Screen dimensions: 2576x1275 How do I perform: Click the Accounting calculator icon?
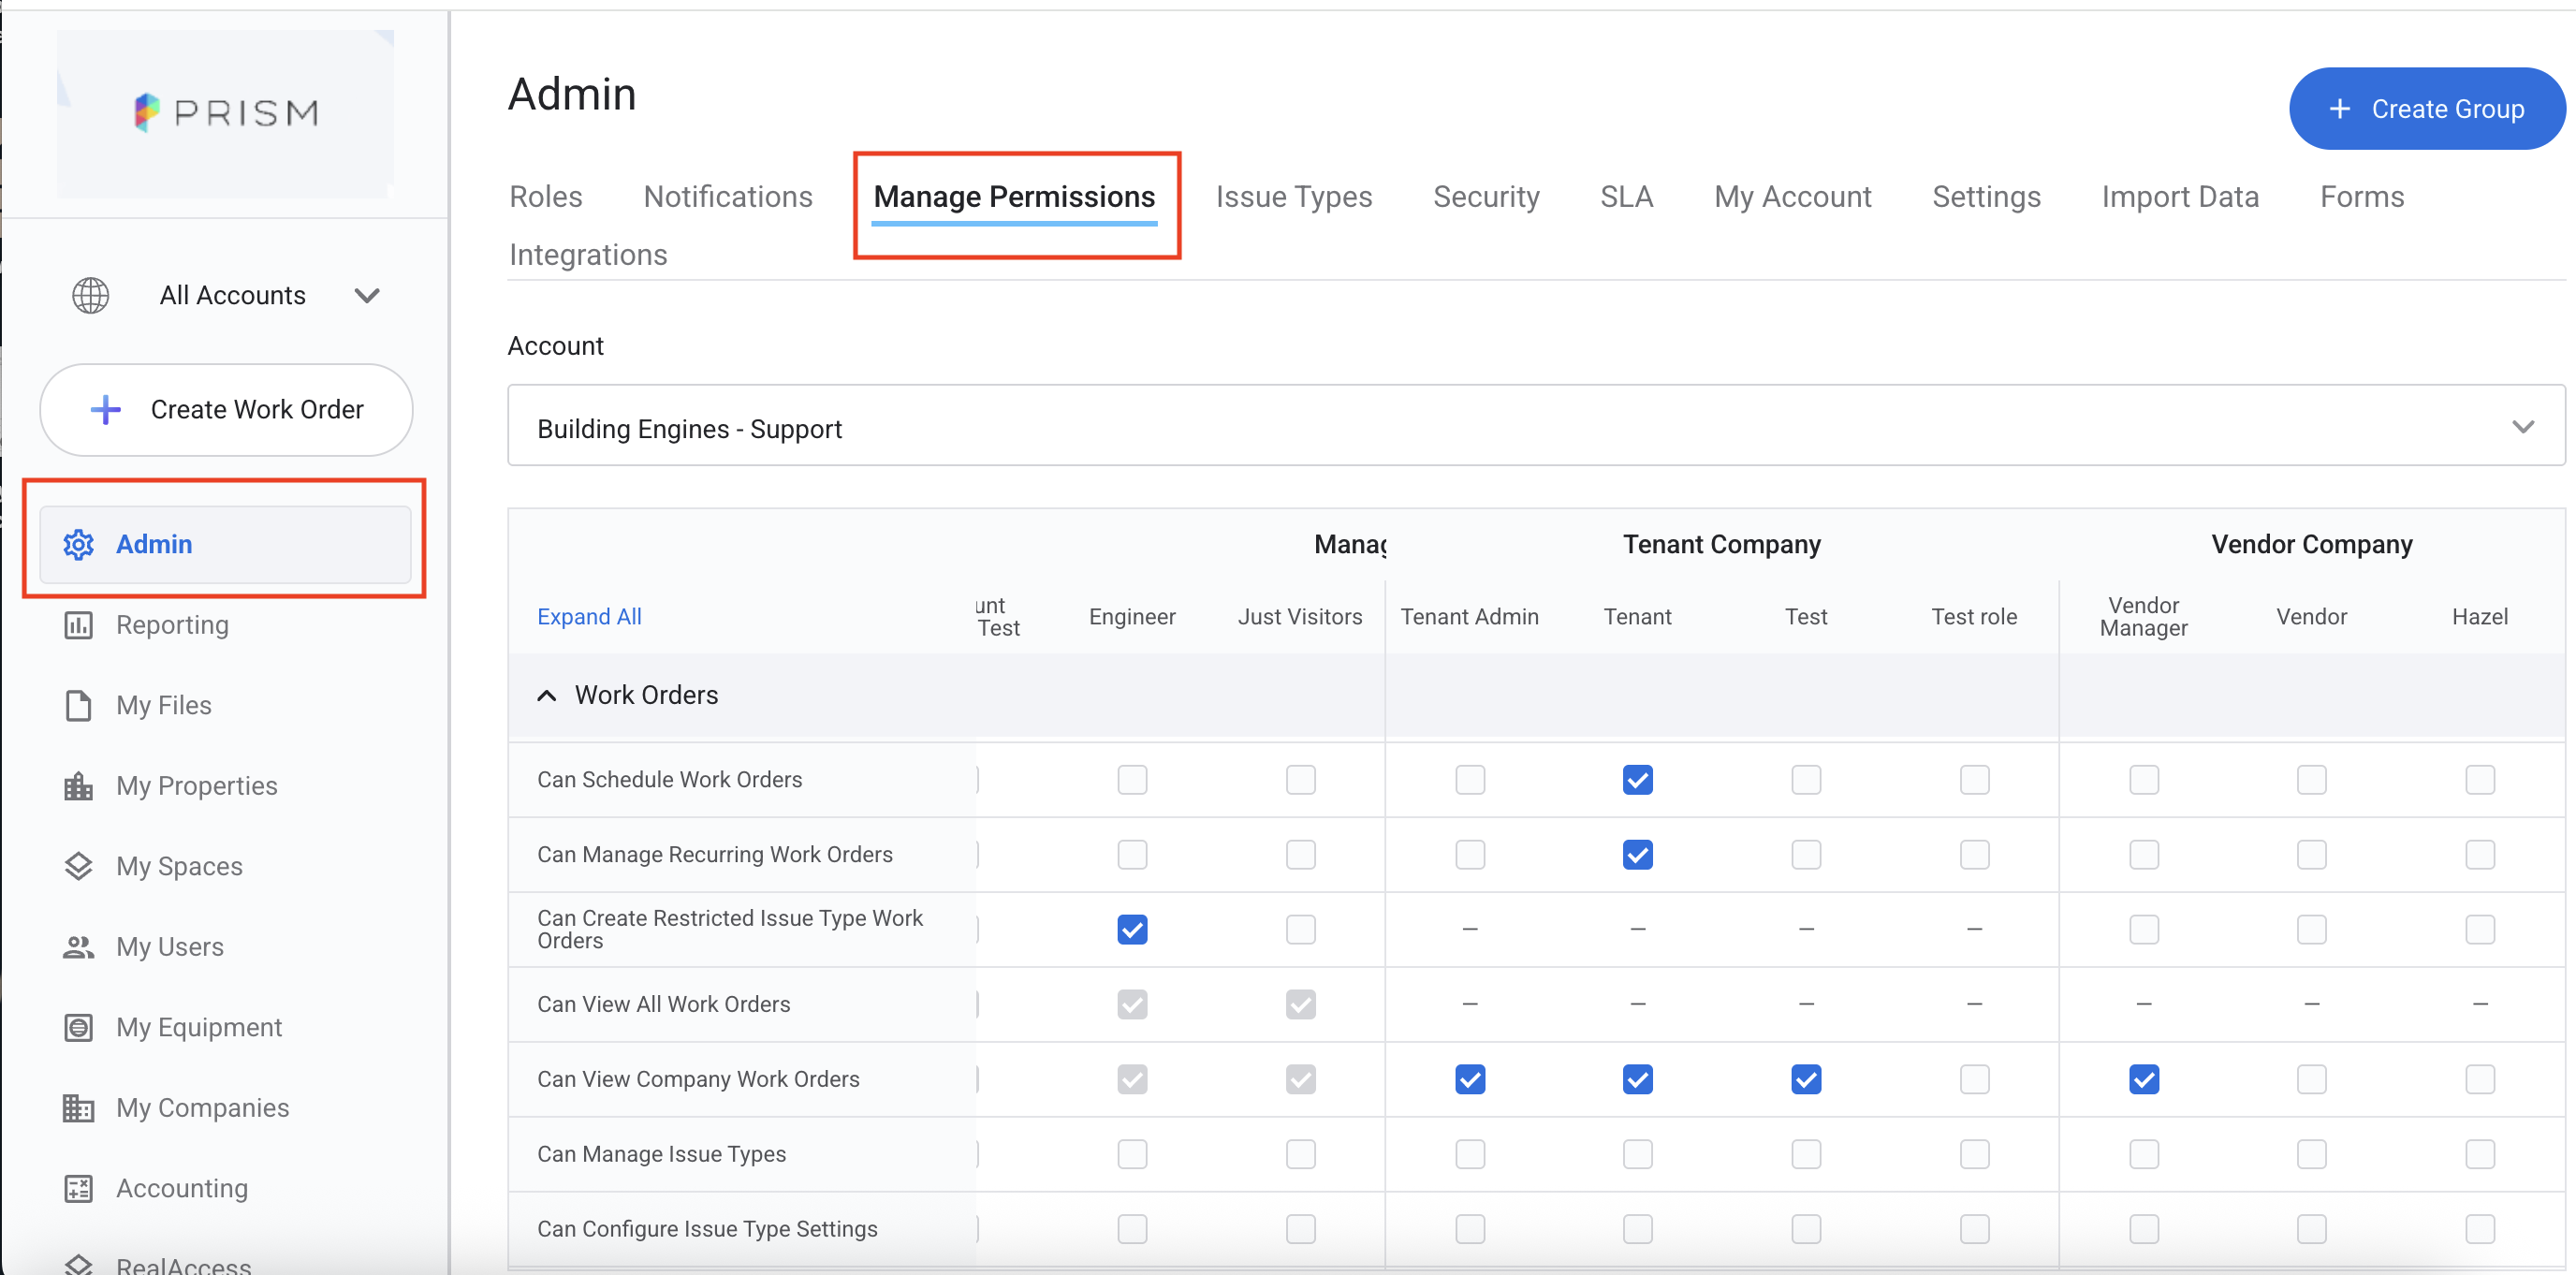pos(78,1188)
